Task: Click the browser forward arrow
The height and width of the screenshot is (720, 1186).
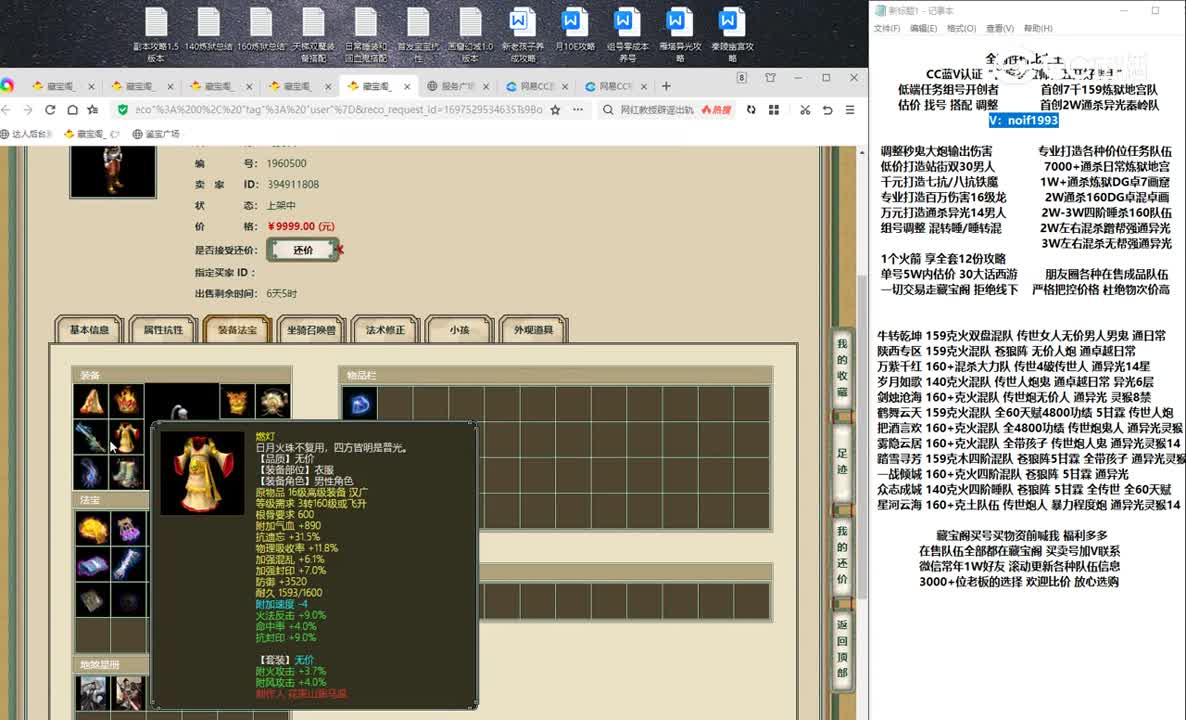Action: click(28, 110)
